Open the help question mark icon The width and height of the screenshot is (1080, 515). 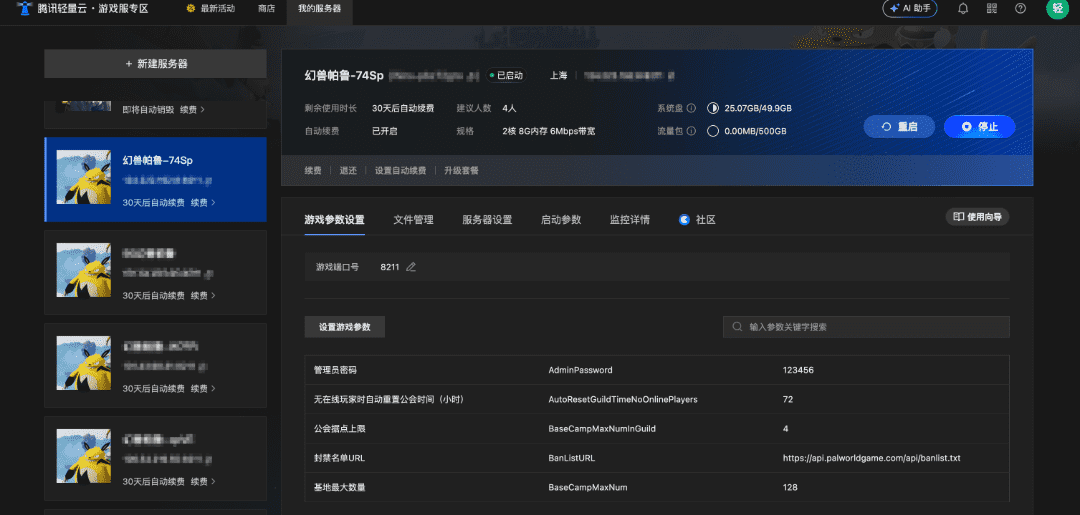click(1021, 9)
